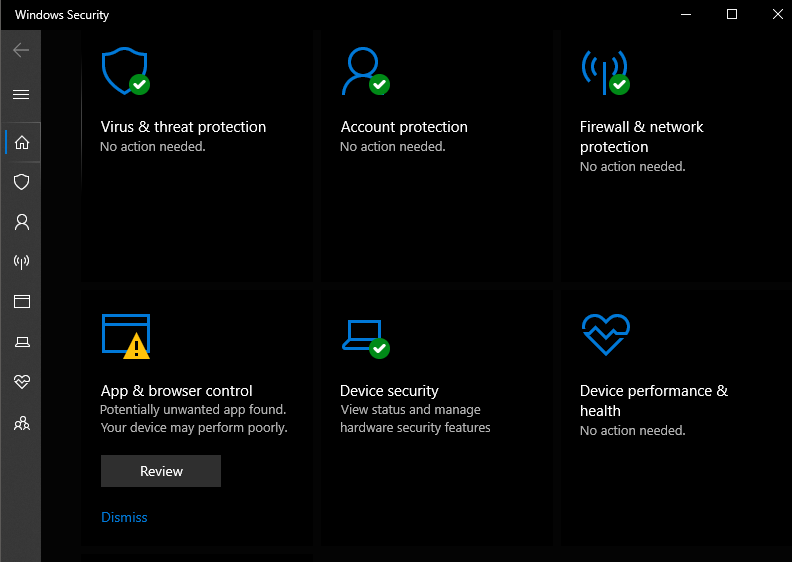
Task: Open Virus & threat protection shield sidebar icon
Action: click(x=21, y=182)
